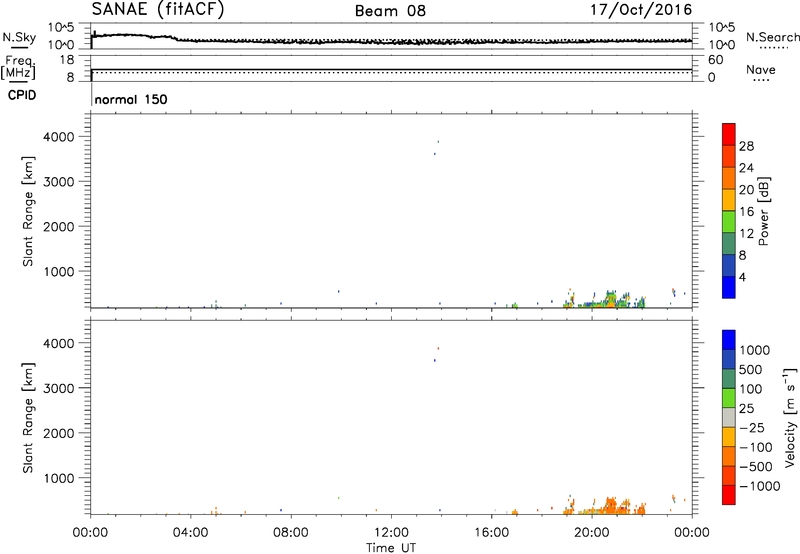Click the sky noise trace in the top panel
Screen dimensions: 800x554
point(391,40)
